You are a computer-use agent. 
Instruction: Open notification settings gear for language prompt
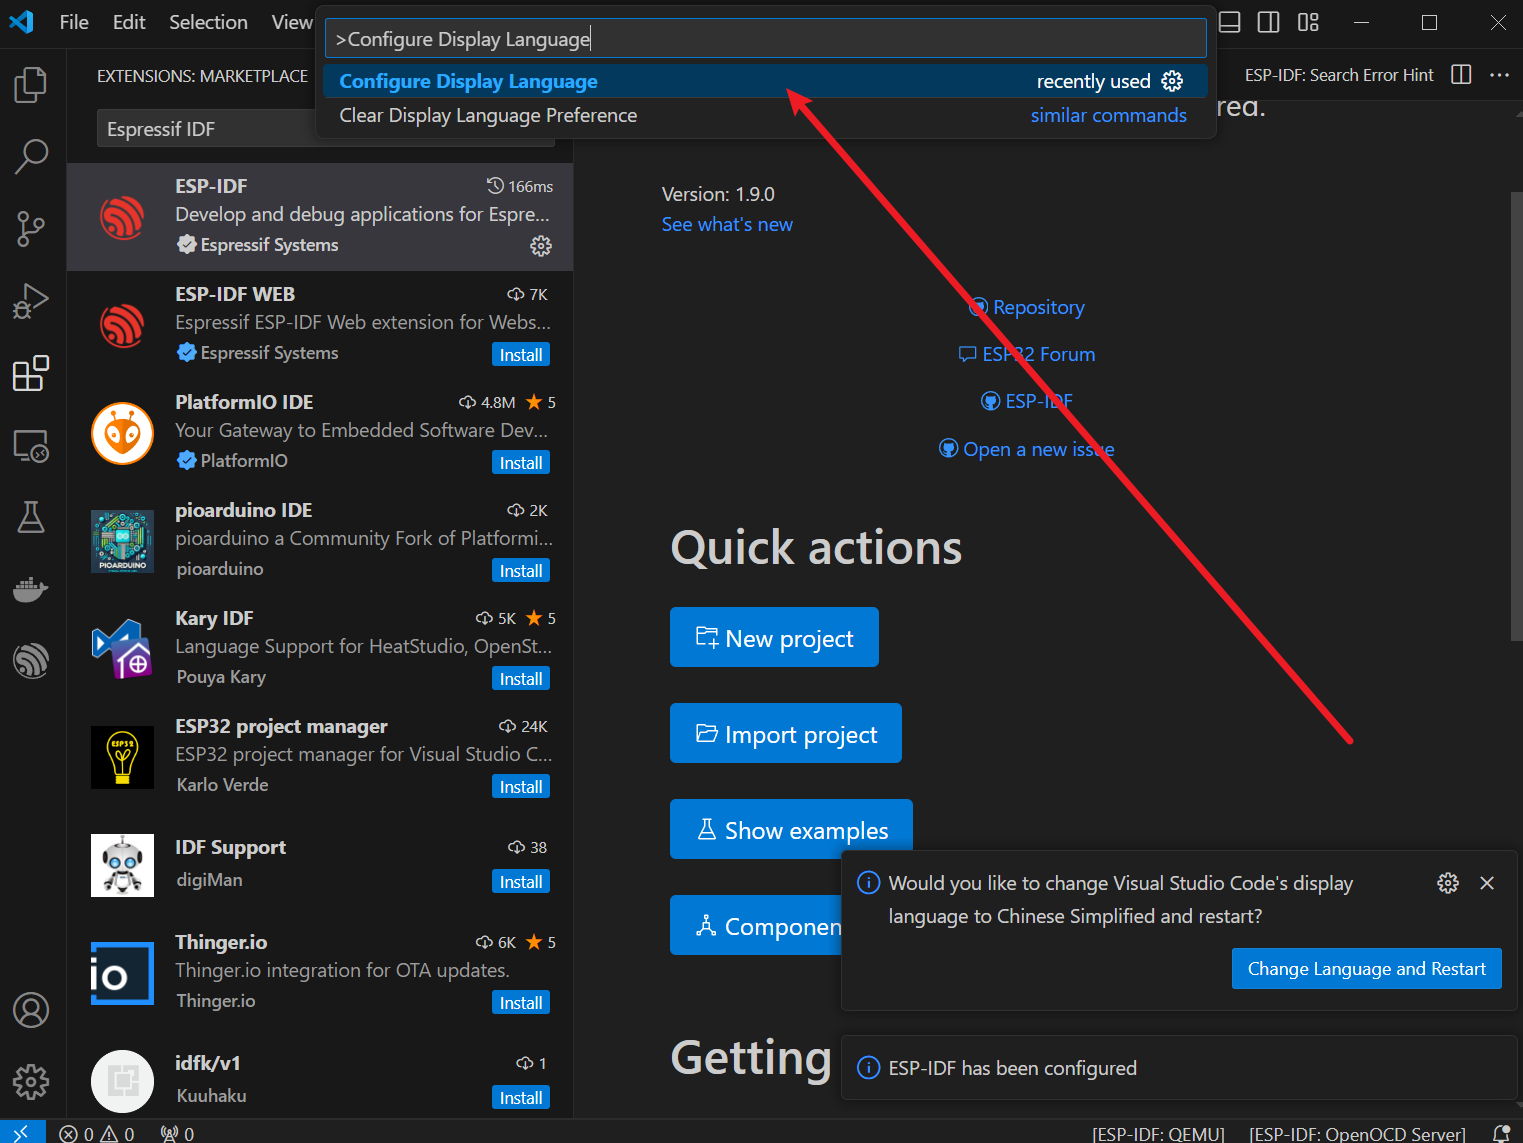coord(1448,883)
